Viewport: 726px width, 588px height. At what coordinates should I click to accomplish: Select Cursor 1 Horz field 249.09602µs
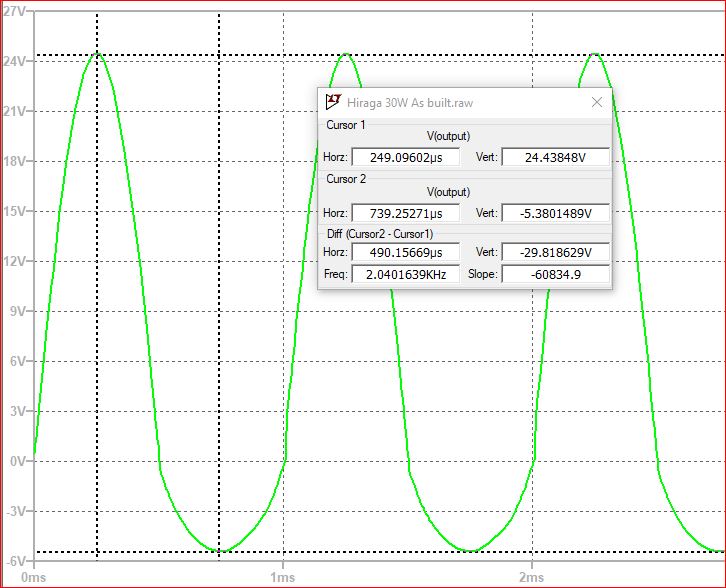point(406,157)
